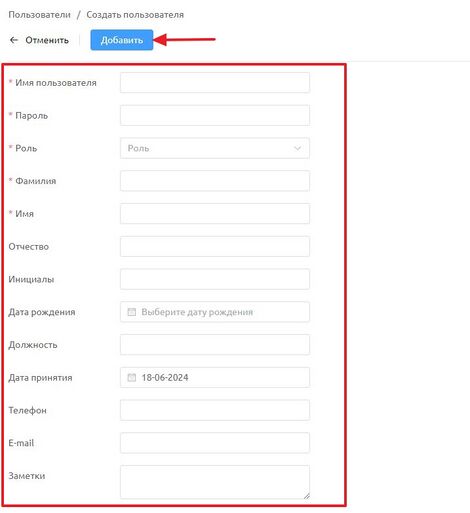Select the Отчество input box
The height and width of the screenshot is (513, 470).
215,247
